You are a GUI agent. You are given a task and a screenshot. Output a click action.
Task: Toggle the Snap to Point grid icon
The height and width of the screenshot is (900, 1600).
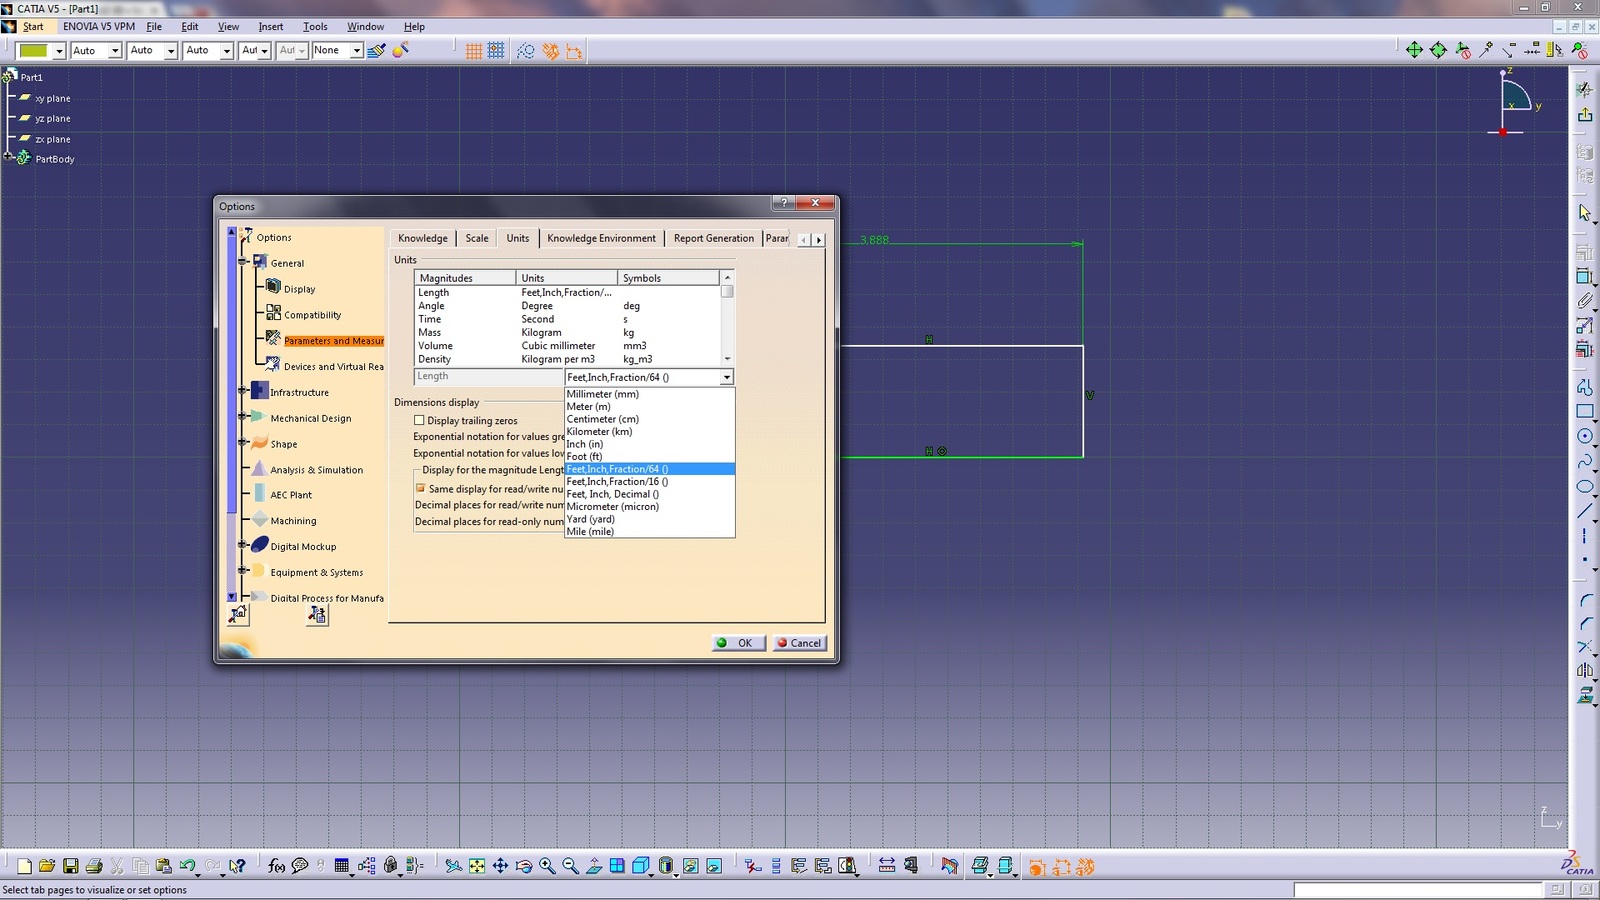tap(496, 50)
